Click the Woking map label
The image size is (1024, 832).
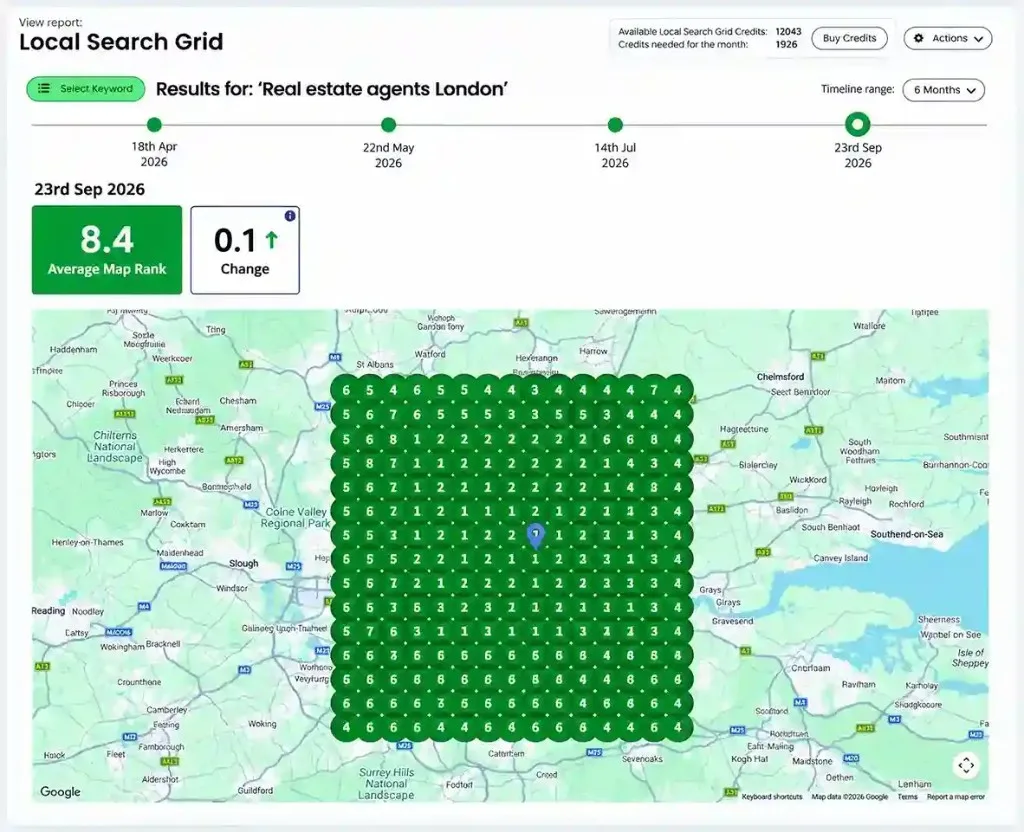coord(262,724)
